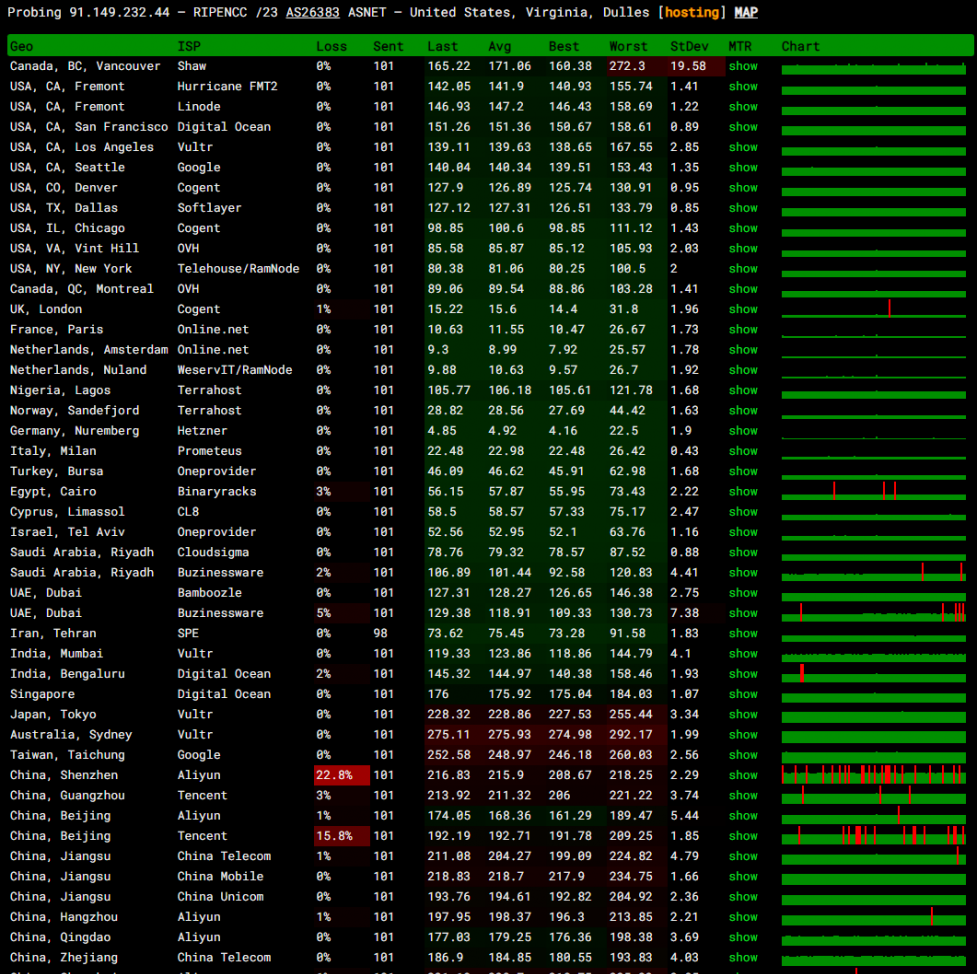Screen dimensions: 977x974
Task: Open the chart for Egypt, Cairo
Action: [874, 491]
